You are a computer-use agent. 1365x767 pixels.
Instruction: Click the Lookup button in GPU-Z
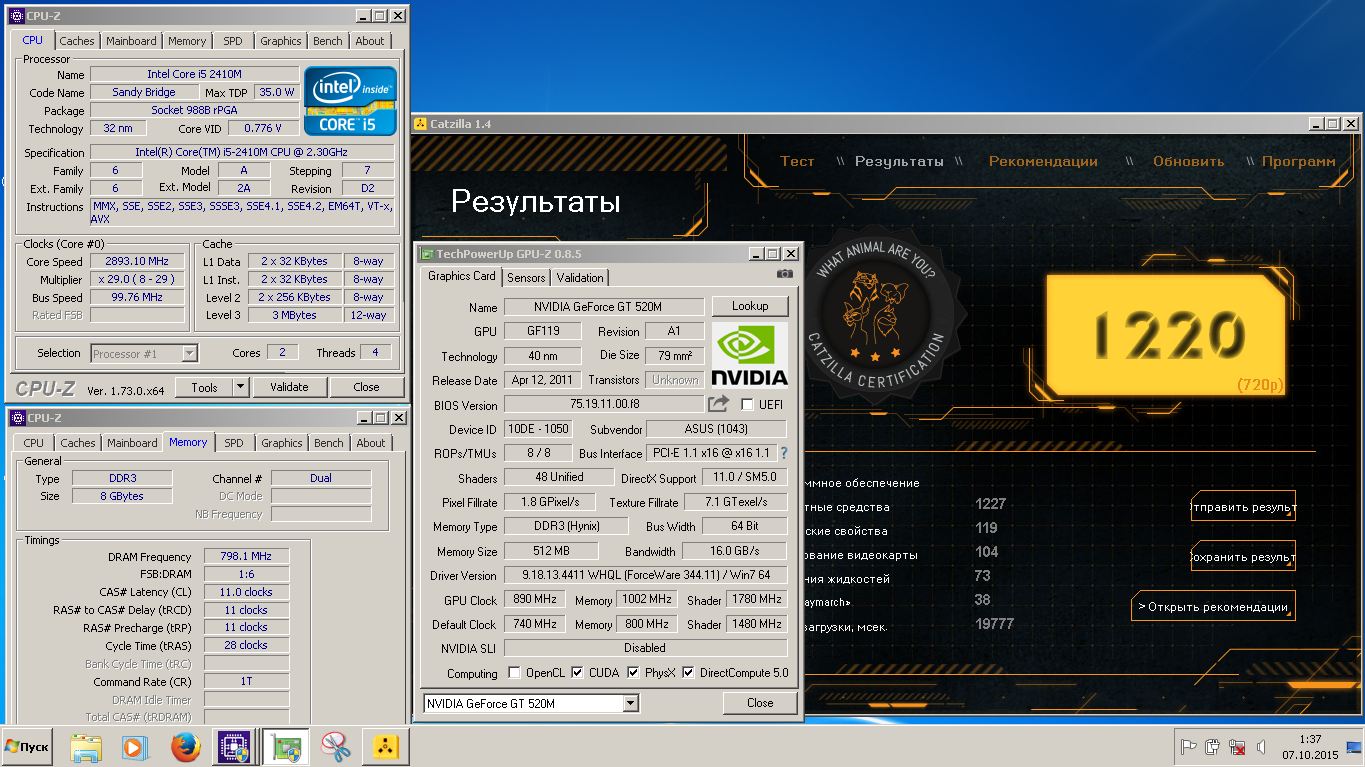coord(750,306)
